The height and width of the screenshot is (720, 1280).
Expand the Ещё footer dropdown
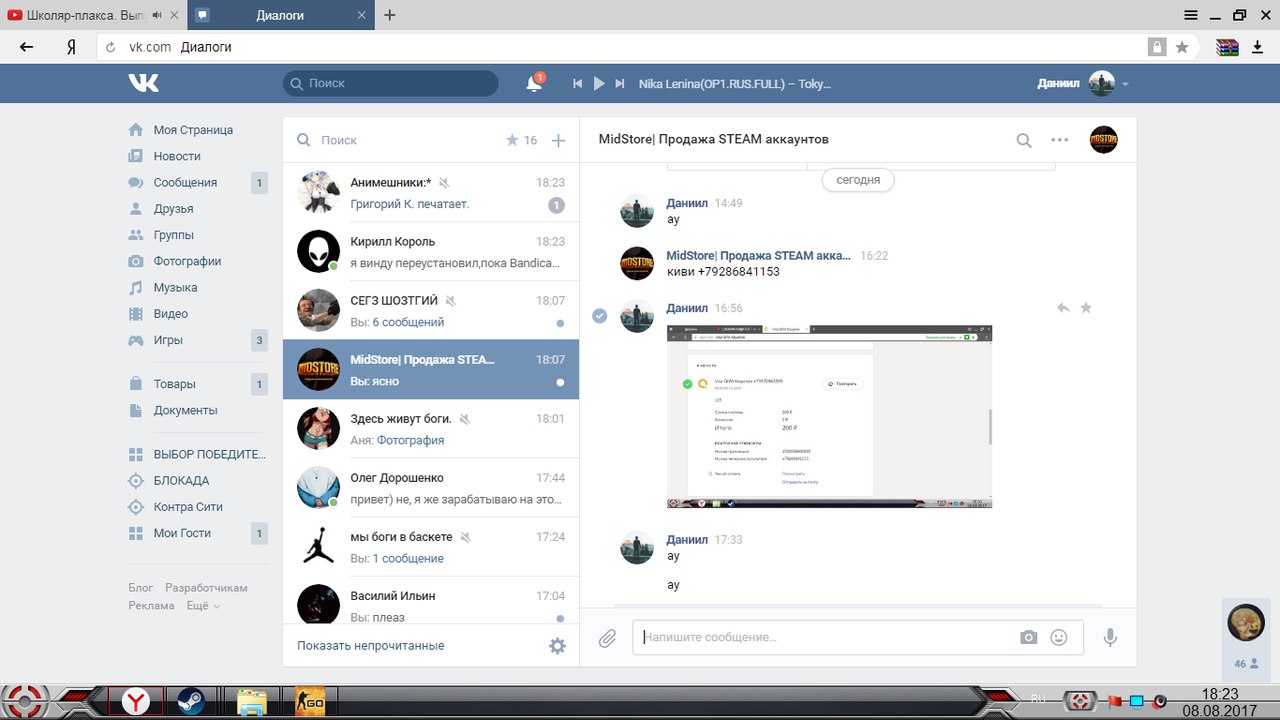pyautogui.click(x=203, y=606)
